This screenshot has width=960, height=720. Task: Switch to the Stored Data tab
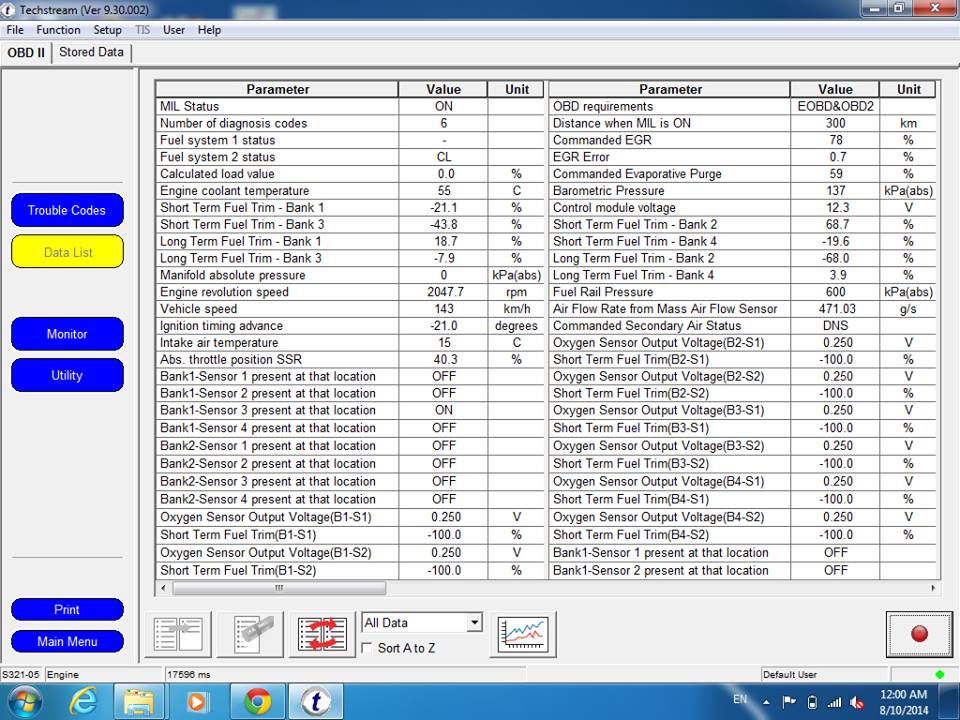click(x=91, y=52)
